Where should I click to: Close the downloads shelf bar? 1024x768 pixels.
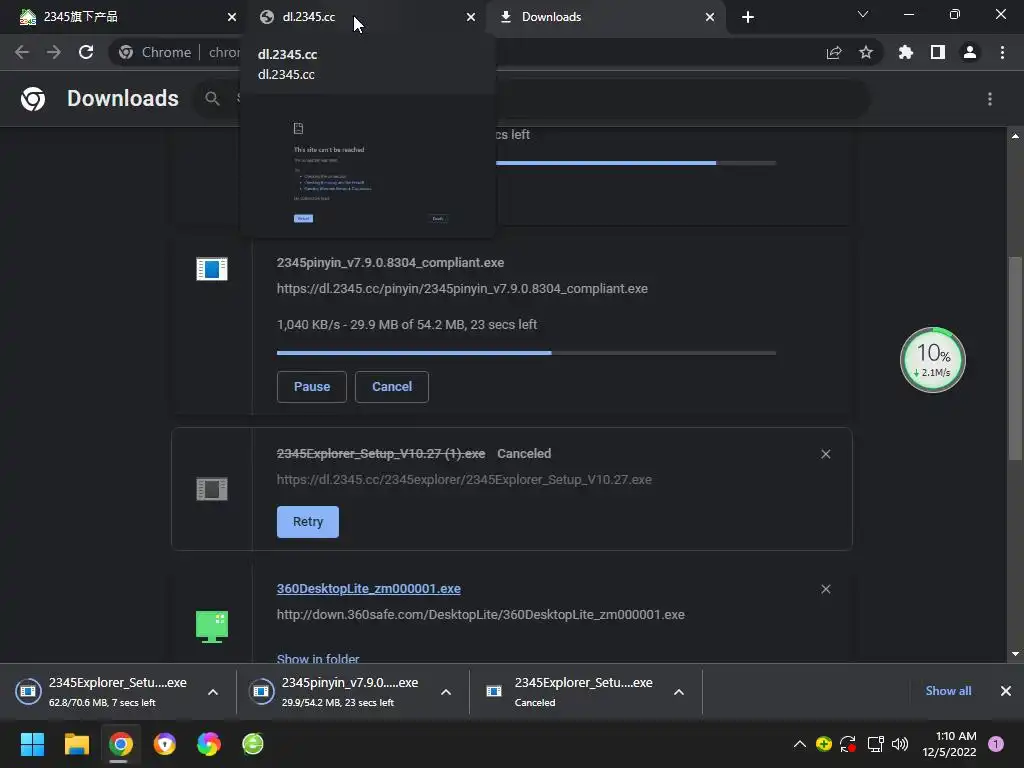pos(1006,691)
